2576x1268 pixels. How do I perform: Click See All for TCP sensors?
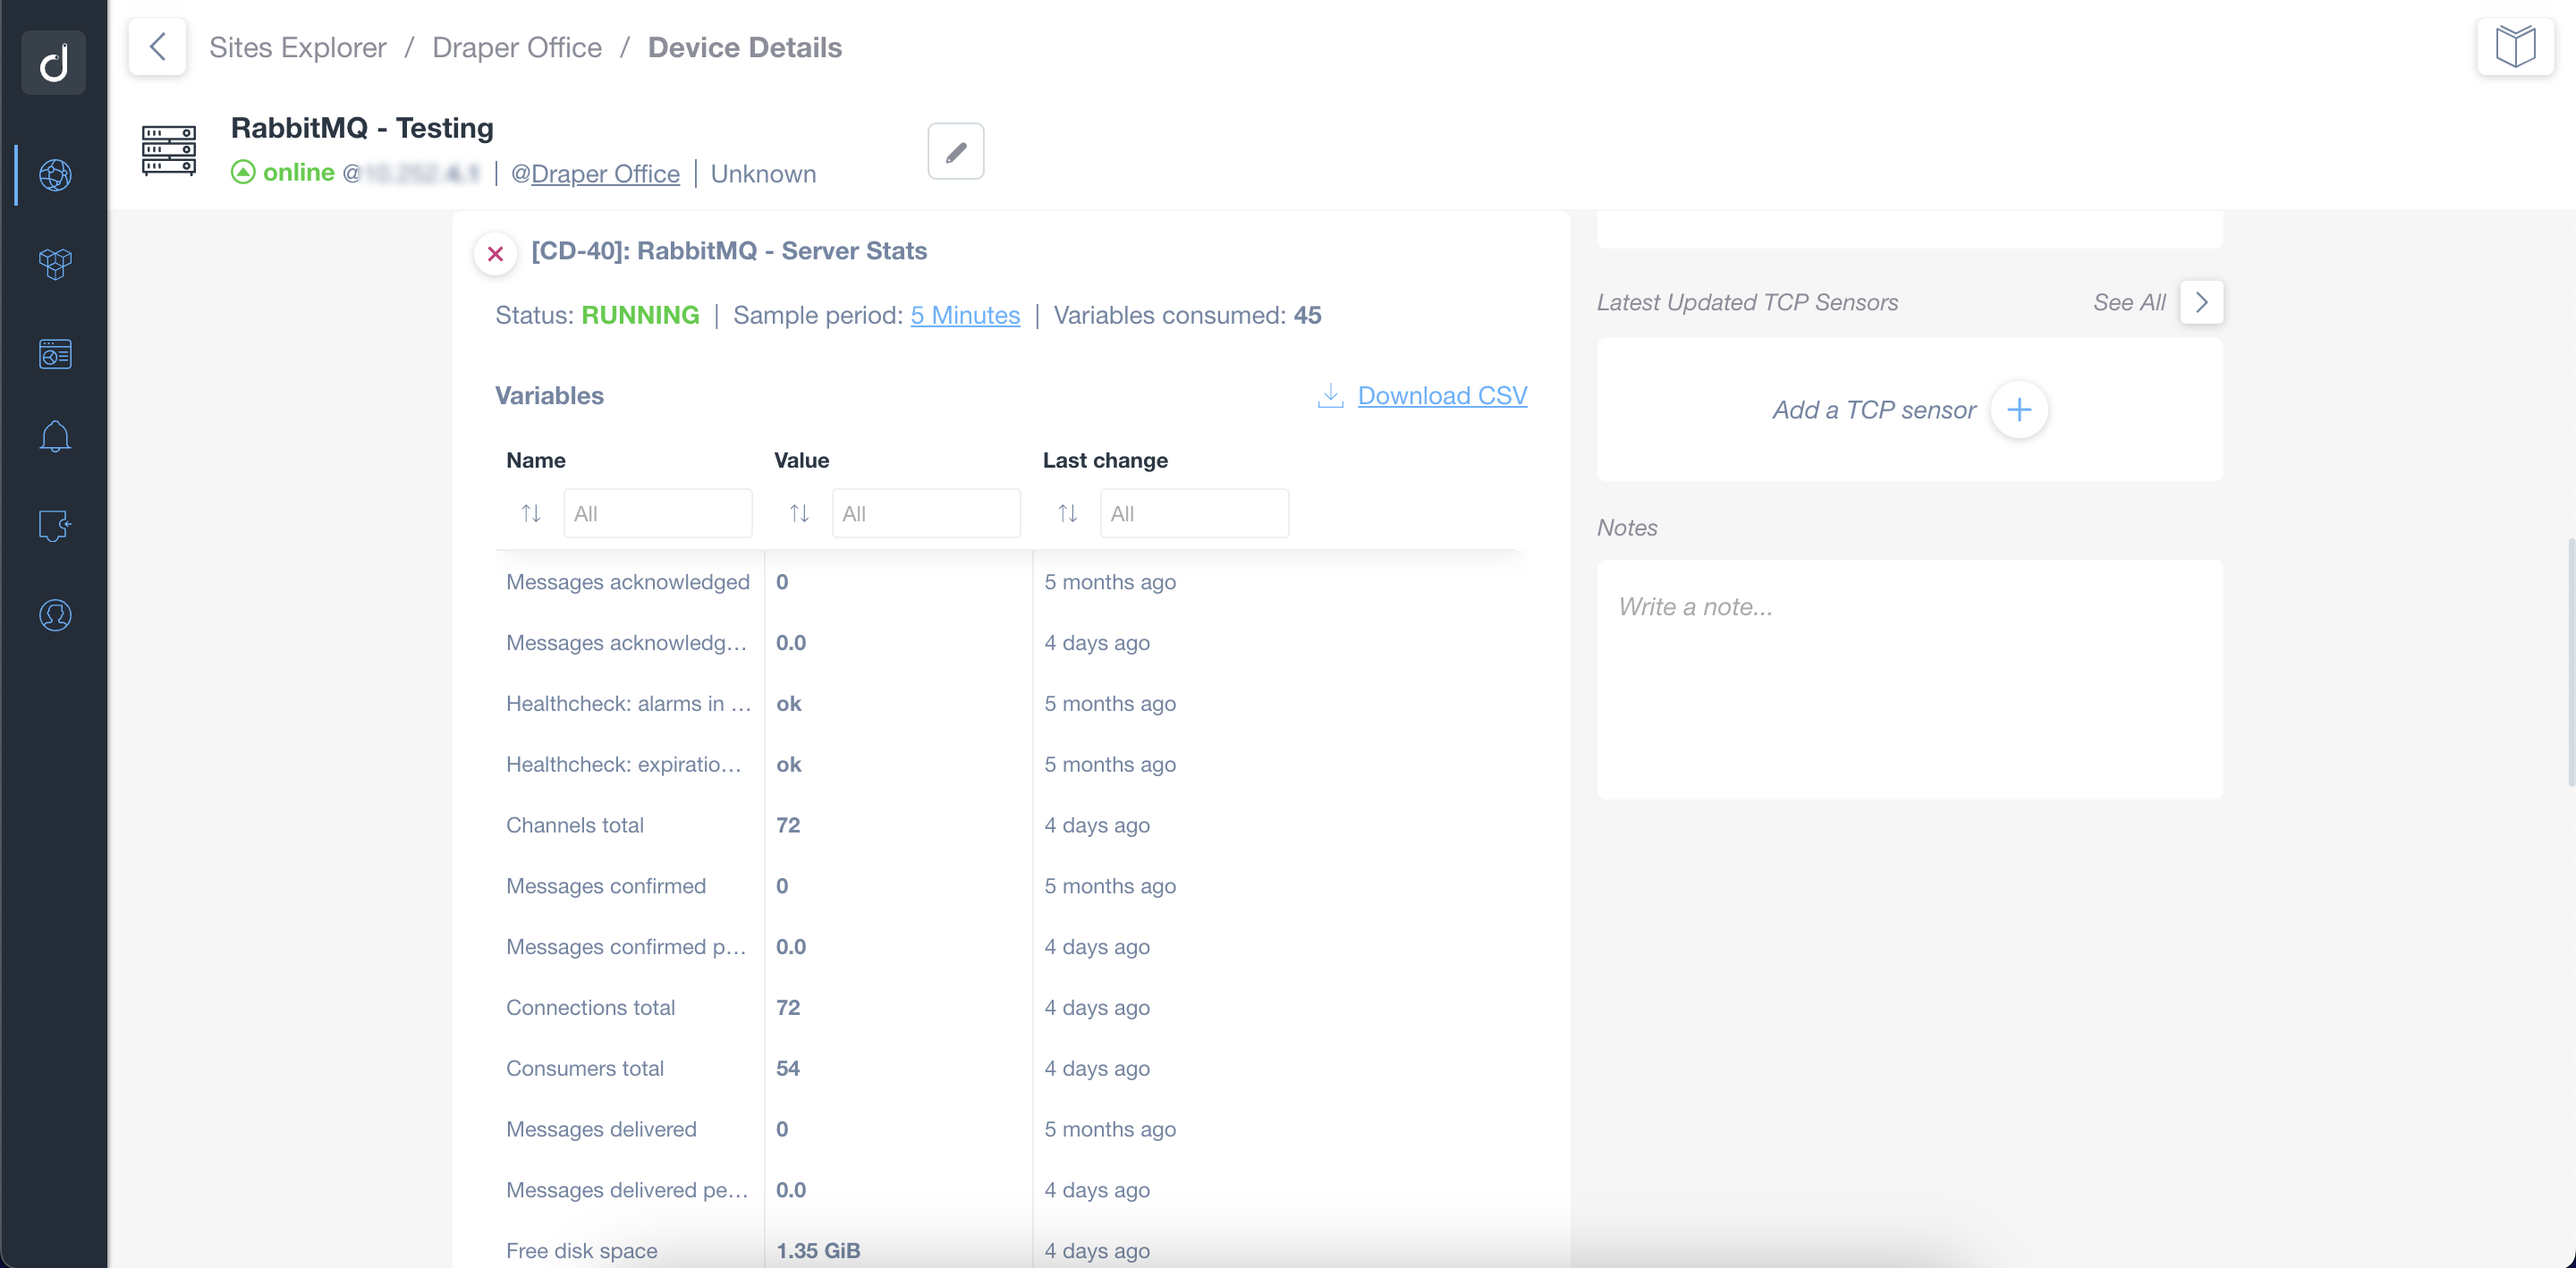coord(2129,302)
